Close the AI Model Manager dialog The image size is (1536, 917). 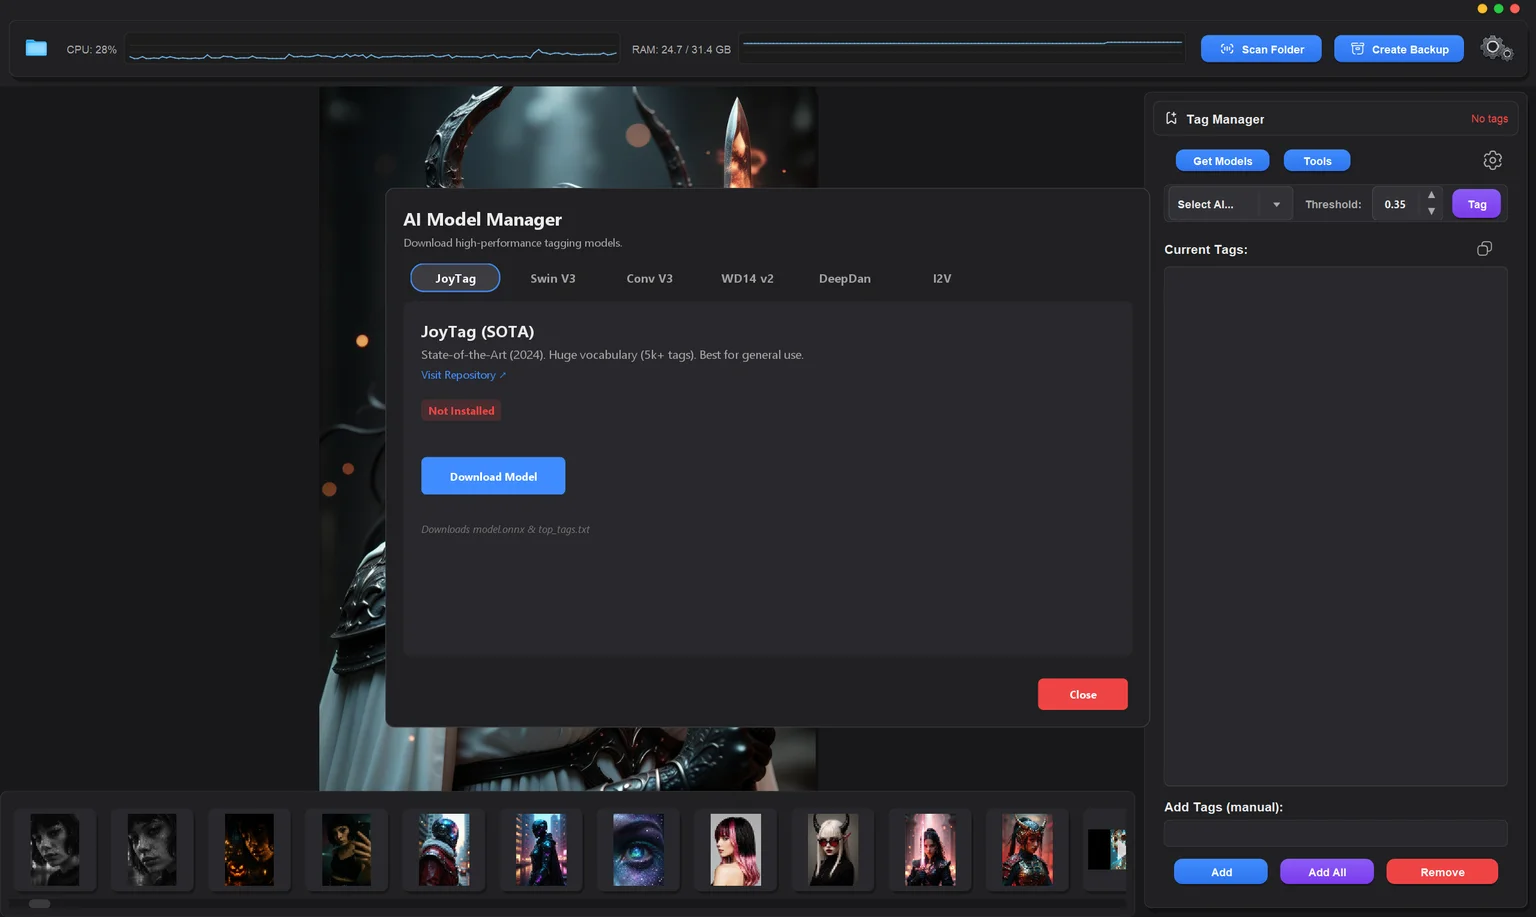pyautogui.click(x=1082, y=694)
